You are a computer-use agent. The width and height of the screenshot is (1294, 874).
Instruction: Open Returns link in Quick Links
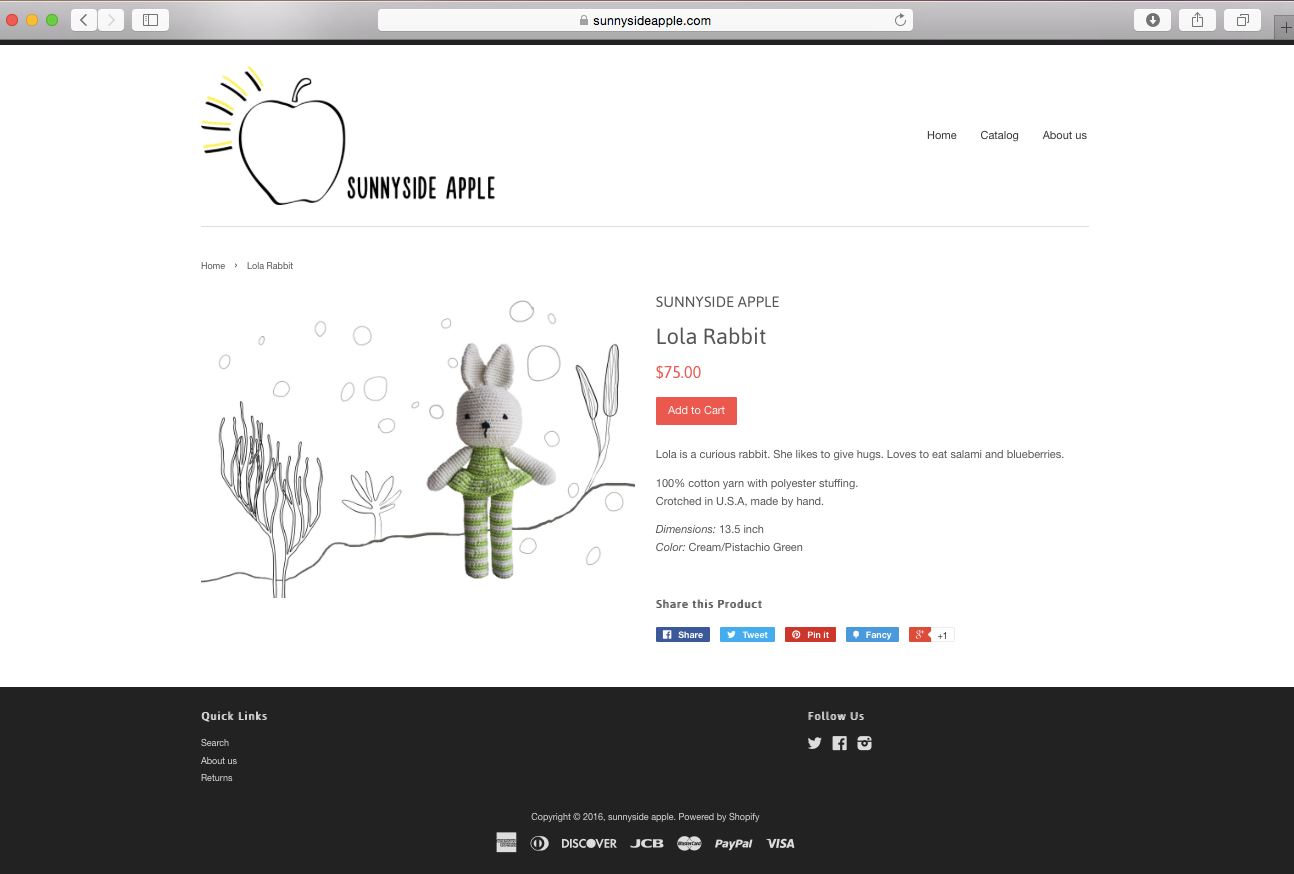coord(216,778)
